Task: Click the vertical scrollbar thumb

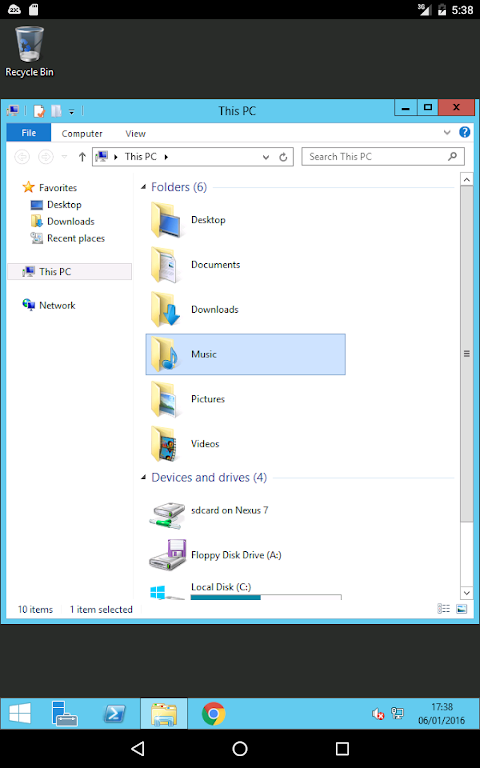Action: pyautogui.click(x=466, y=354)
